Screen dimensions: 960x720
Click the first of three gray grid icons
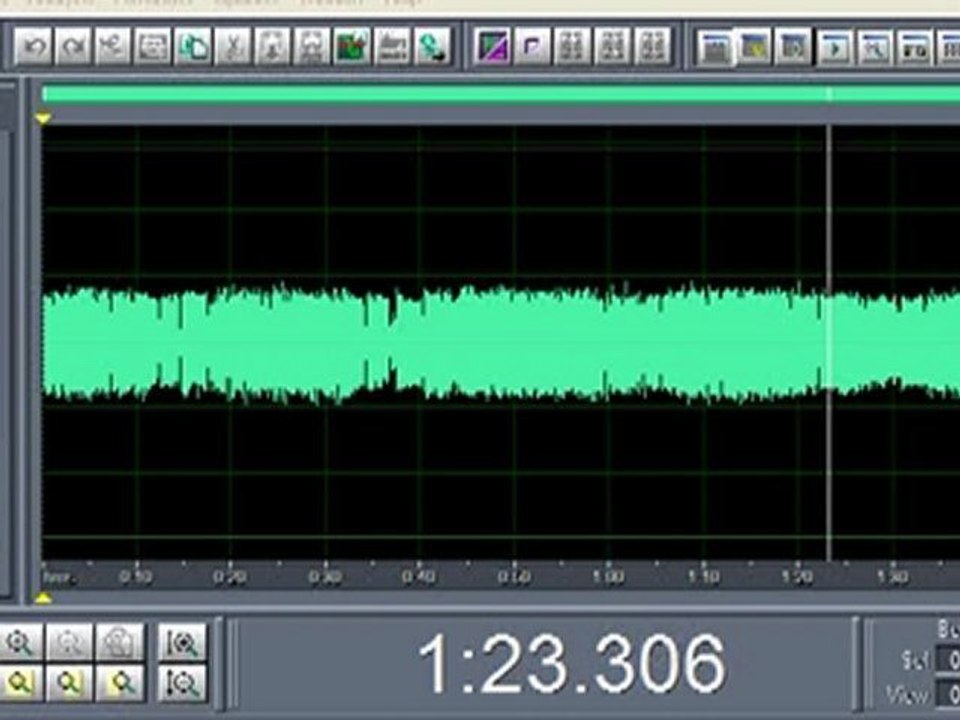572,47
